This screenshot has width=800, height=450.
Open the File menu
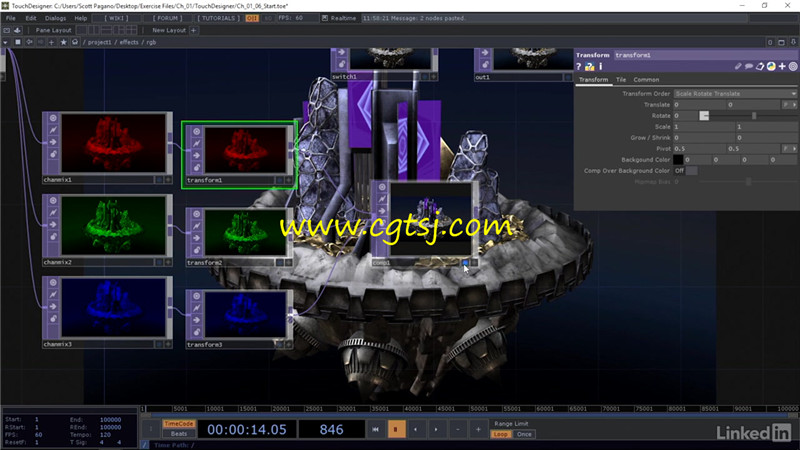pyautogui.click(x=10, y=18)
